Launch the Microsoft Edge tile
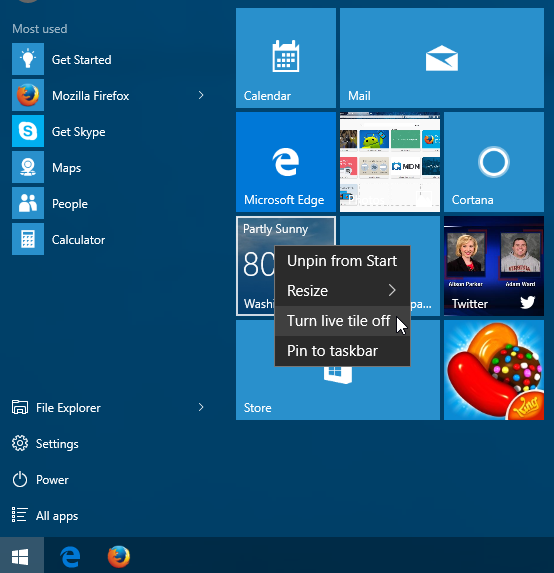 point(286,162)
